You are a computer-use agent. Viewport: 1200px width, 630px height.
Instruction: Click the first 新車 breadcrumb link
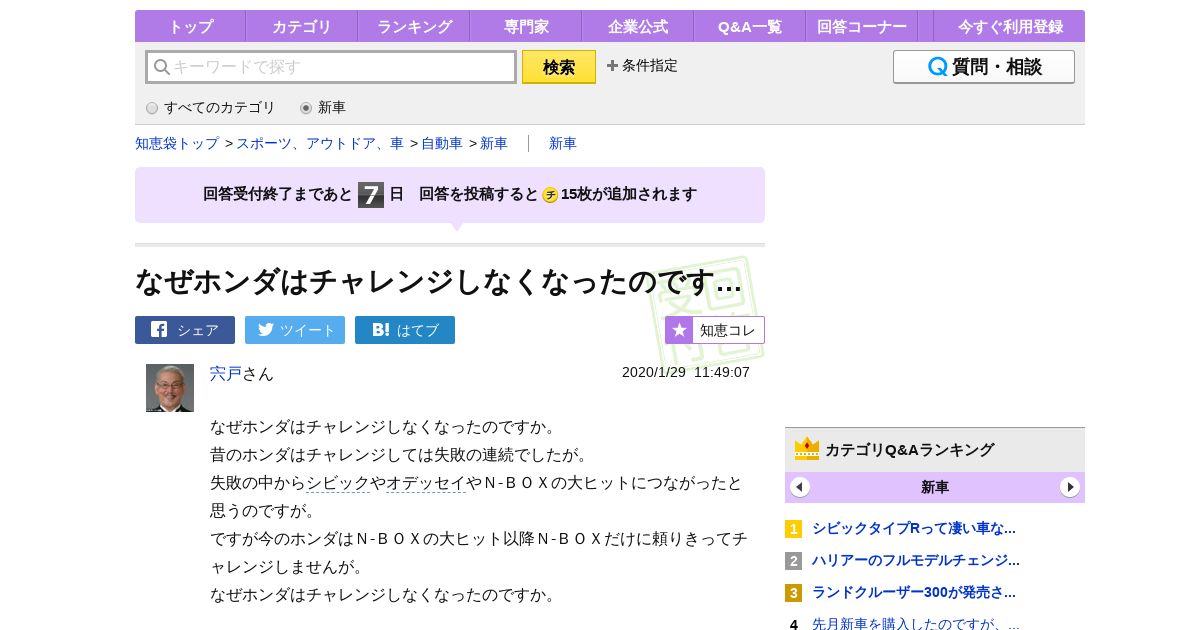point(494,143)
